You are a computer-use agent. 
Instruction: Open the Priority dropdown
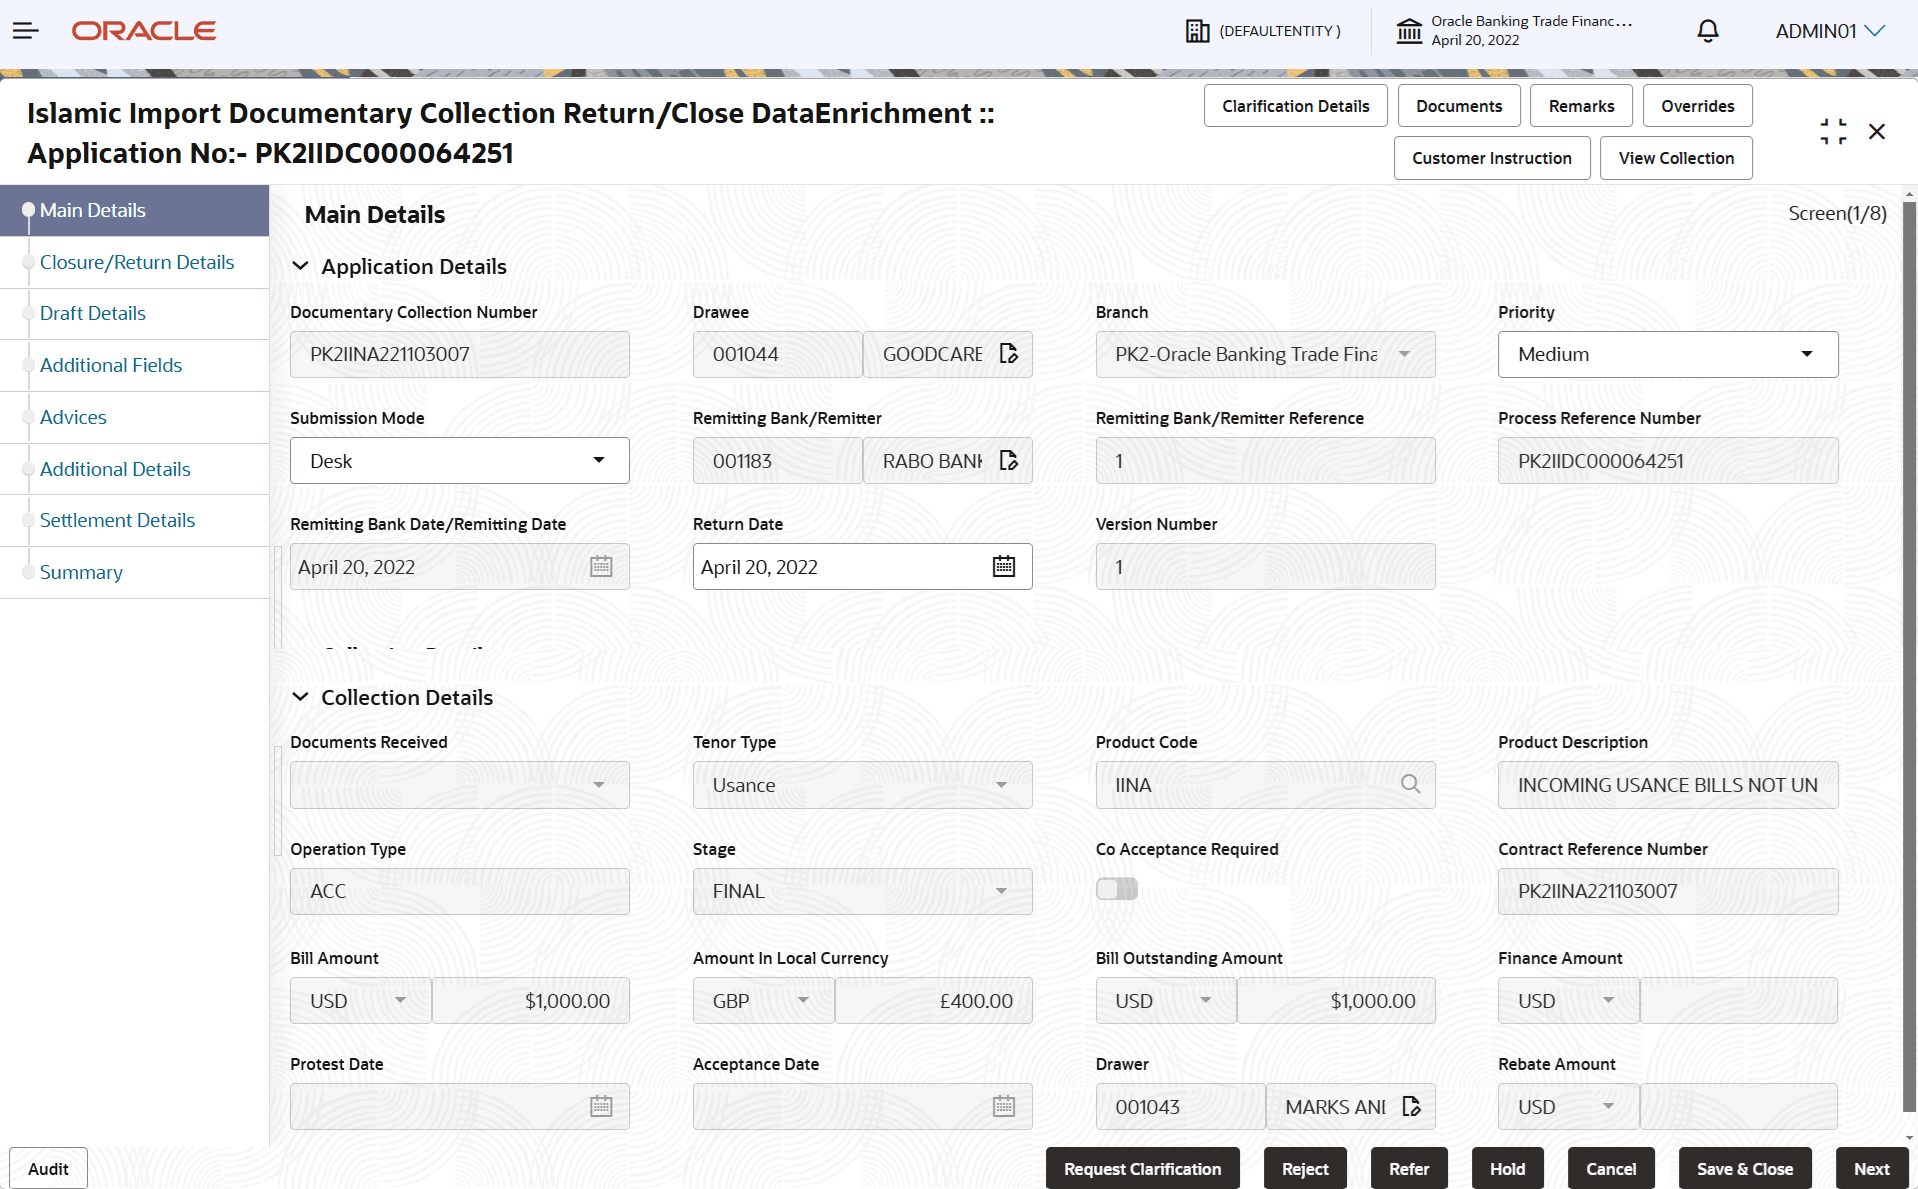[x=1667, y=355]
